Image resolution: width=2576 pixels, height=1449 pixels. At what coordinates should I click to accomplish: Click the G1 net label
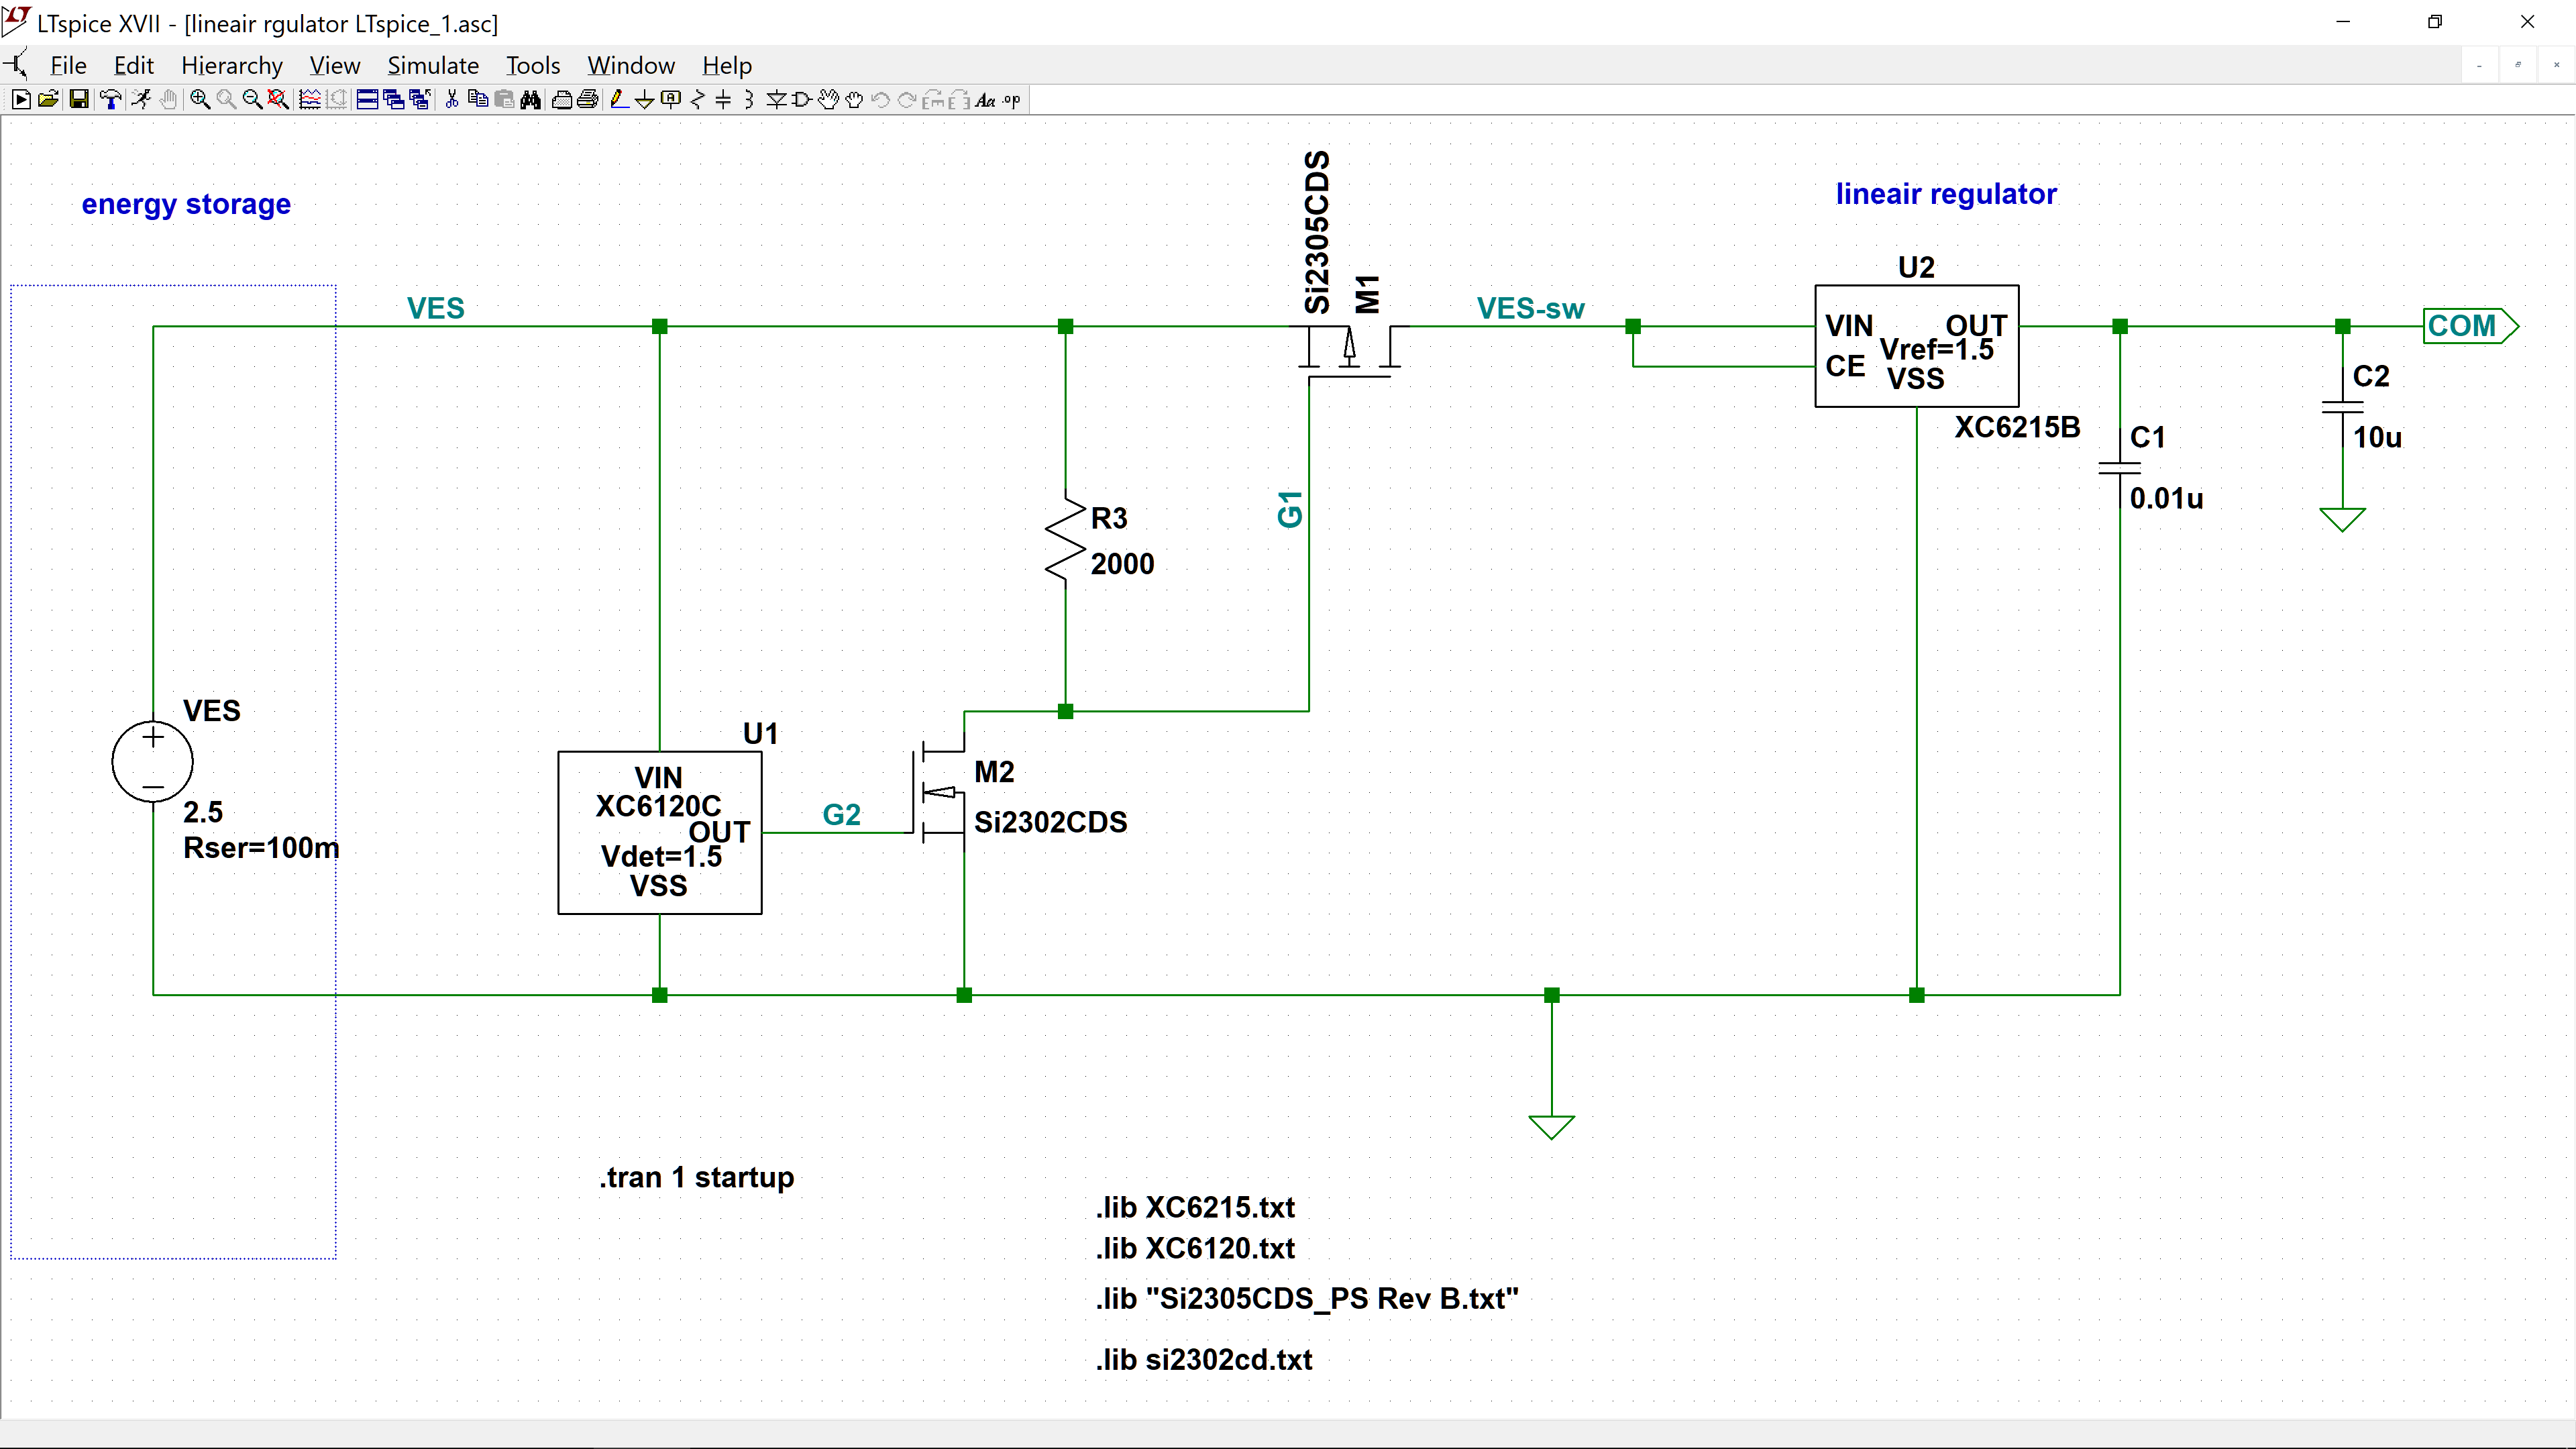[x=1290, y=509]
